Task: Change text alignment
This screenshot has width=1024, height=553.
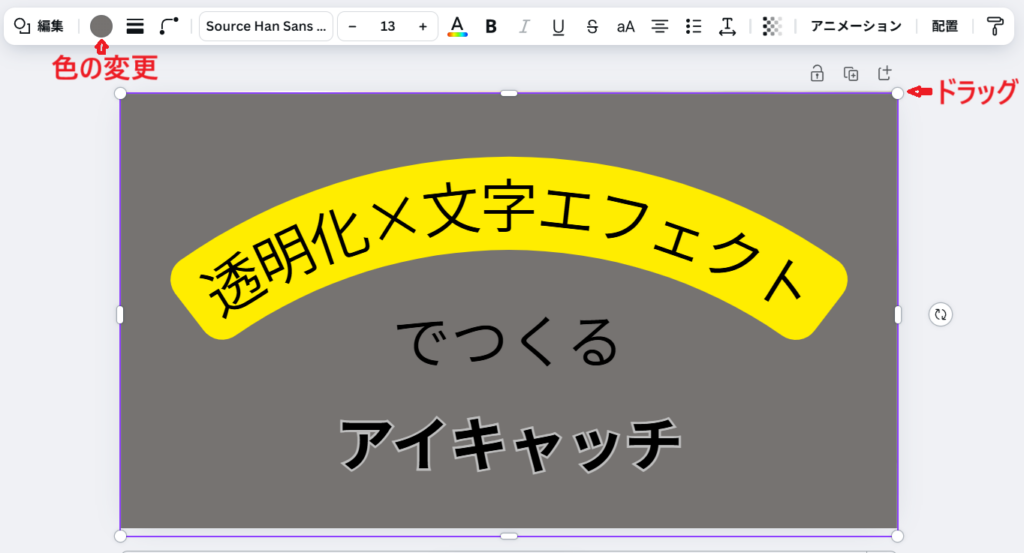Action: [659, 26]
